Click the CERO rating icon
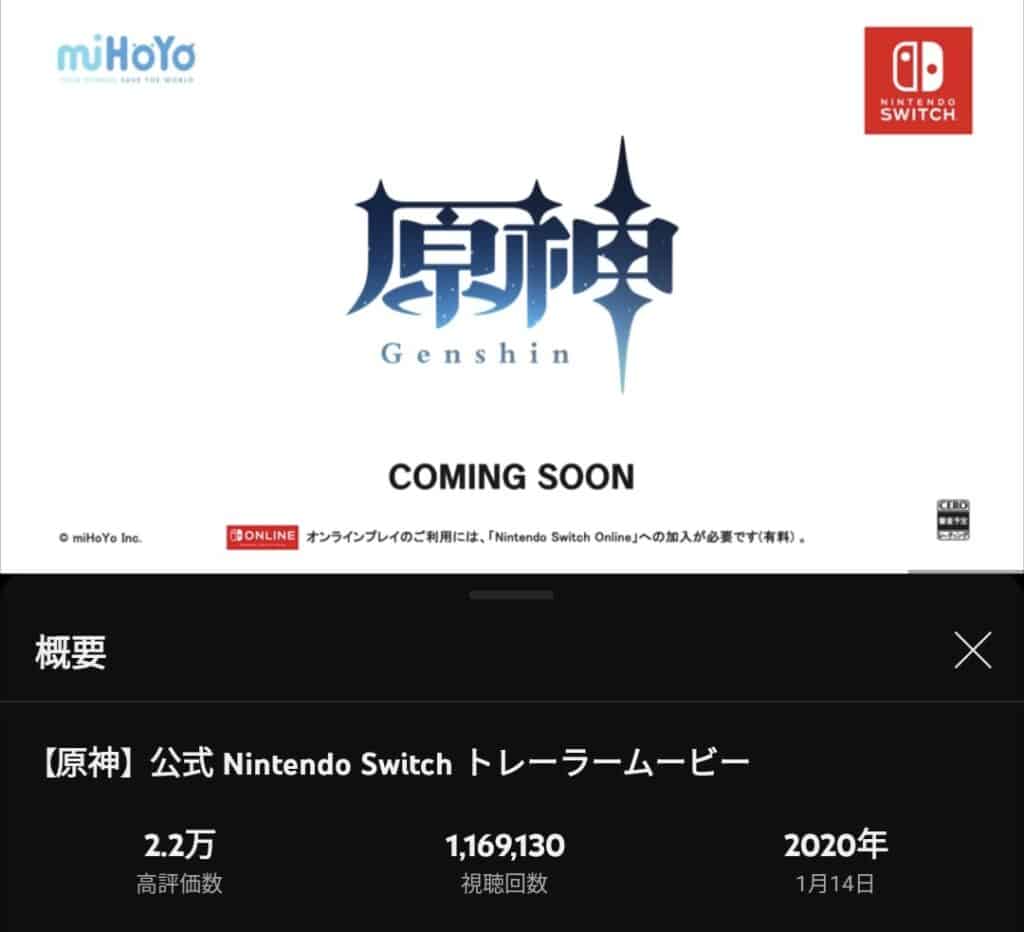Screen dimensions: 1024x932 pos(953,520)
